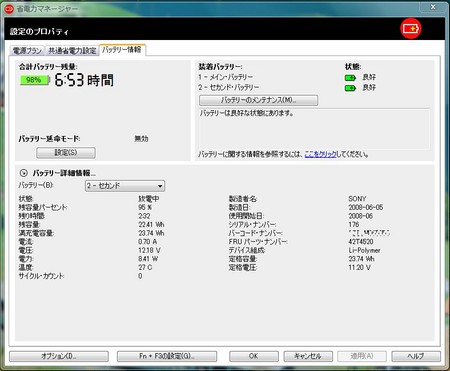Collapse the バッテリー詳細情報 section
This screenshot has width=450, height=371.
click(x=23, y=173)
